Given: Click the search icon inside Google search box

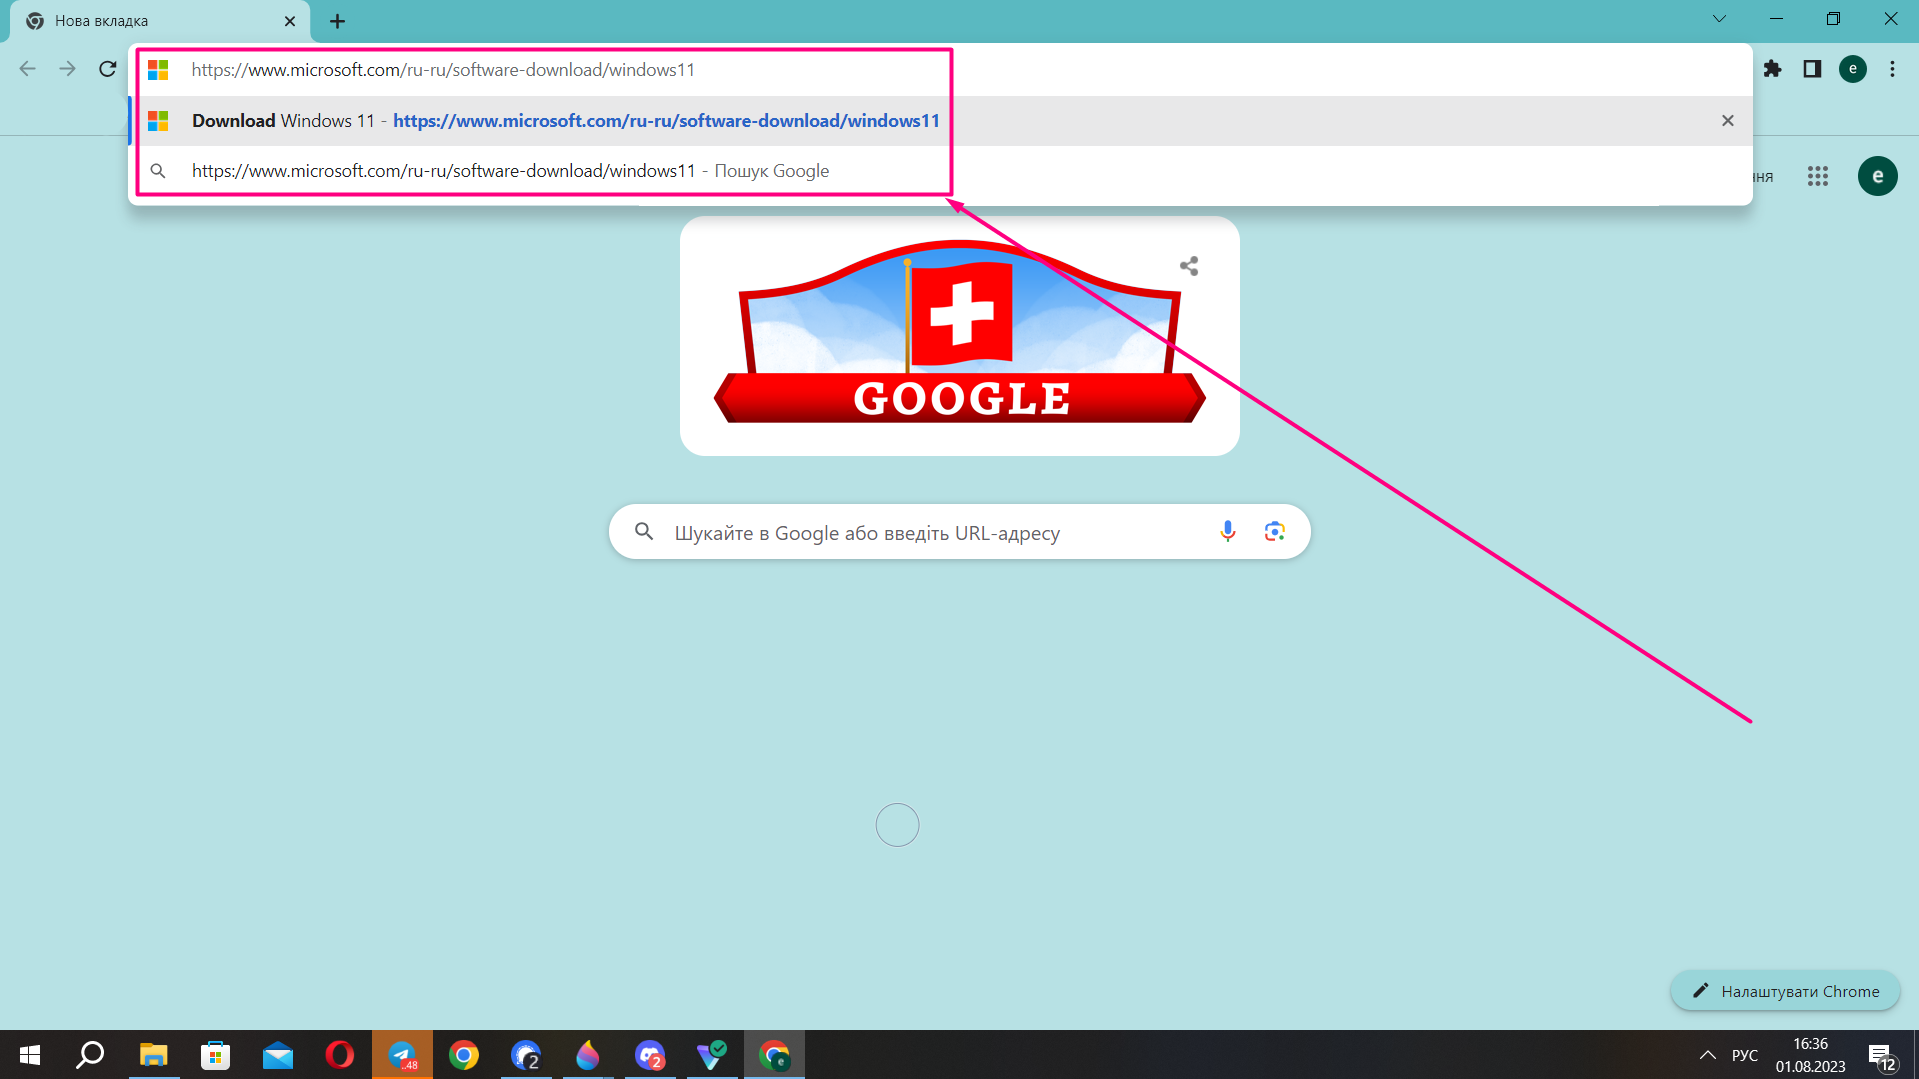Looking at the screenshot, I should point(644,532).
